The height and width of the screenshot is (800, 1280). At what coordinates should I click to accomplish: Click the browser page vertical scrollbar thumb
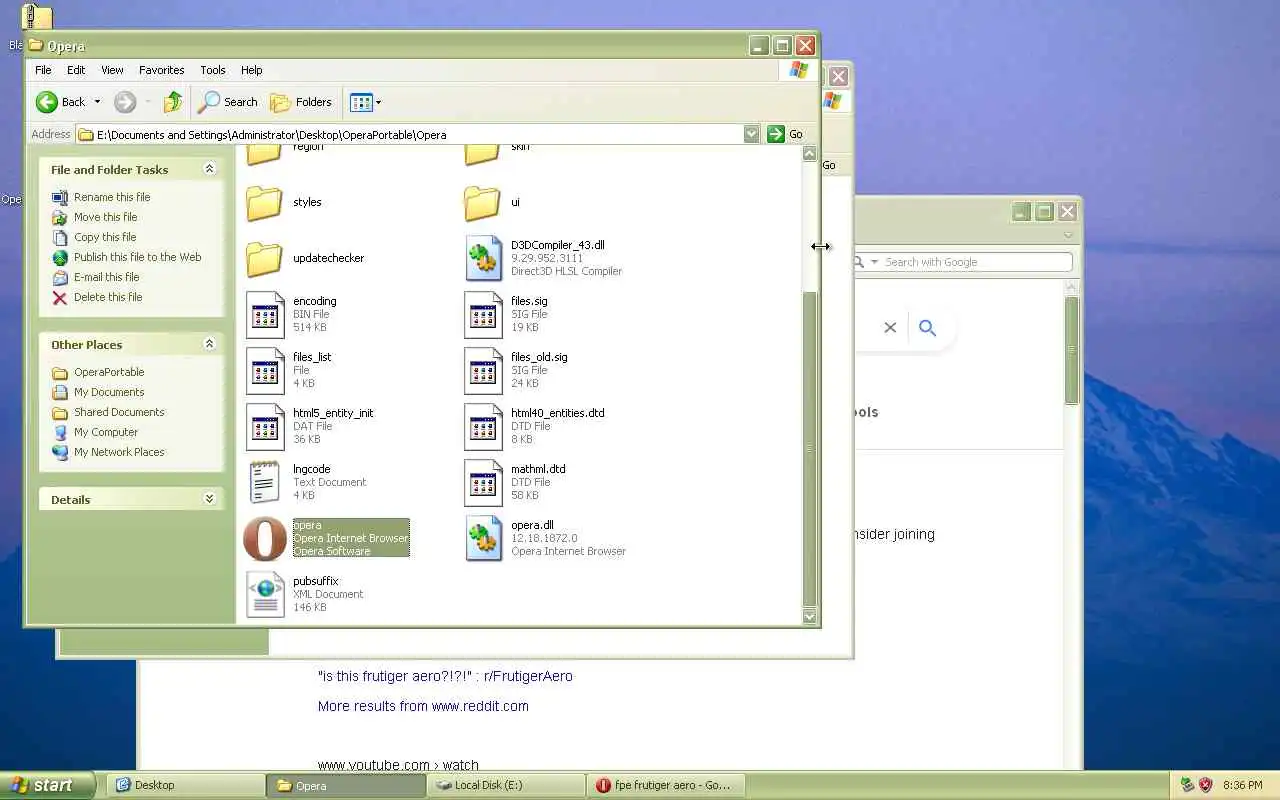pyautogui.click(x=1072, y=350)
